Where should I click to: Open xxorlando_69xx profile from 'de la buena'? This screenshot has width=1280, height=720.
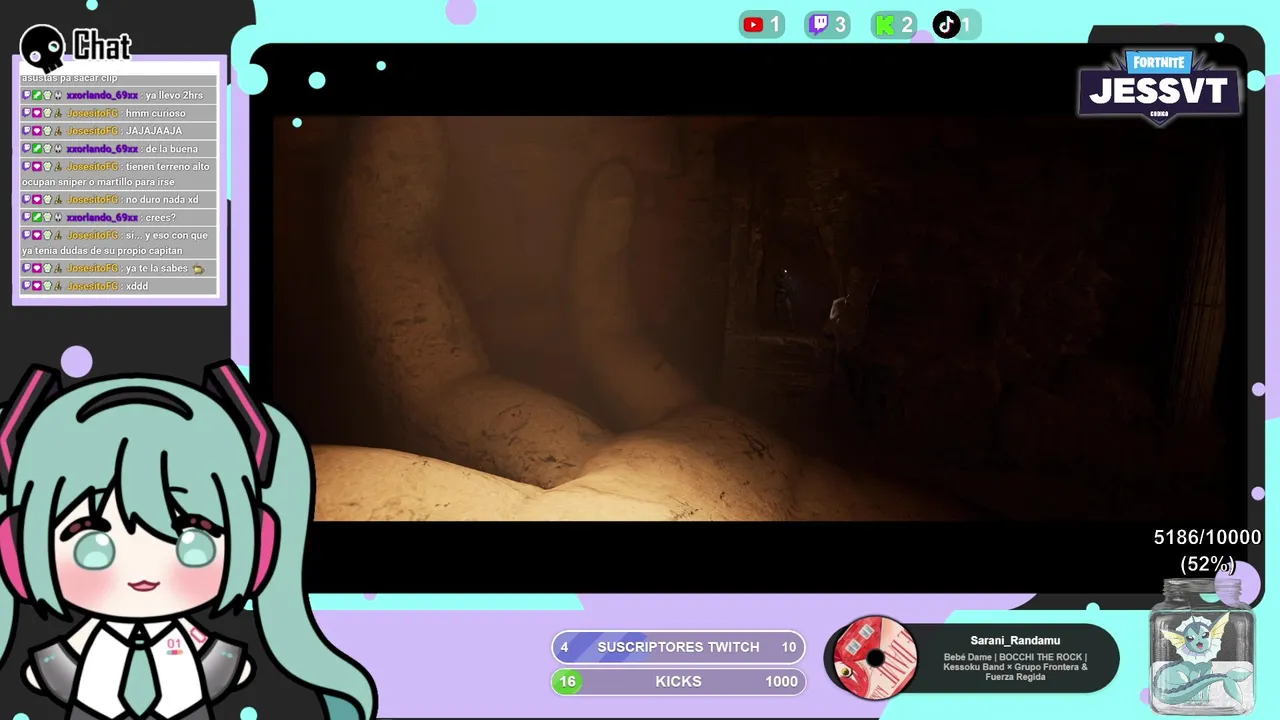click(102, 149)
